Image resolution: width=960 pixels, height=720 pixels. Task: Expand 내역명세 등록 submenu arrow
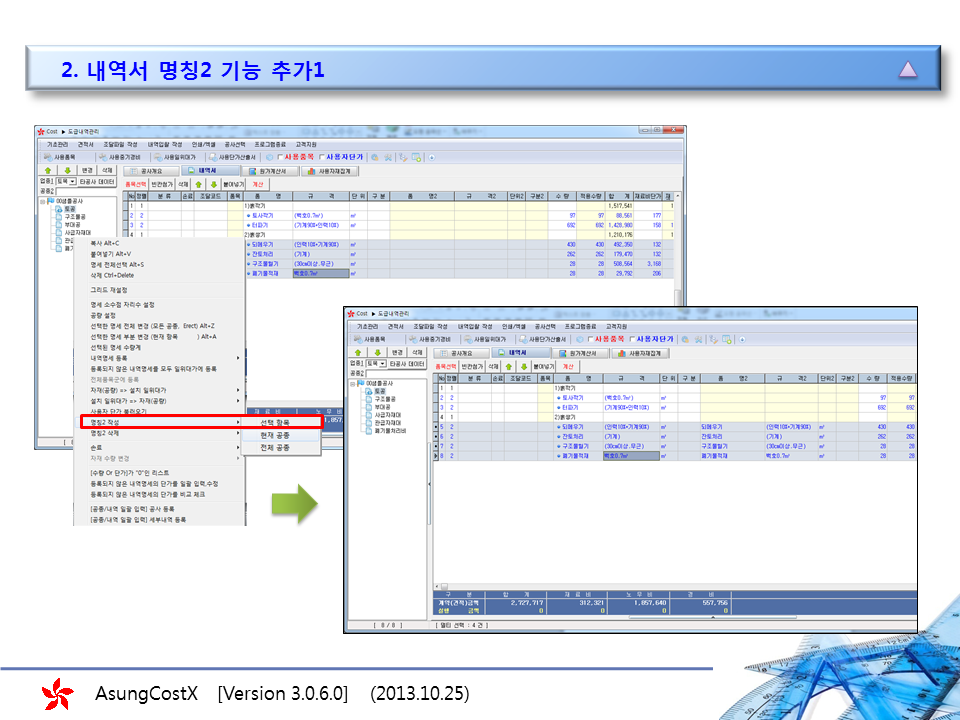tap(238, 358)
